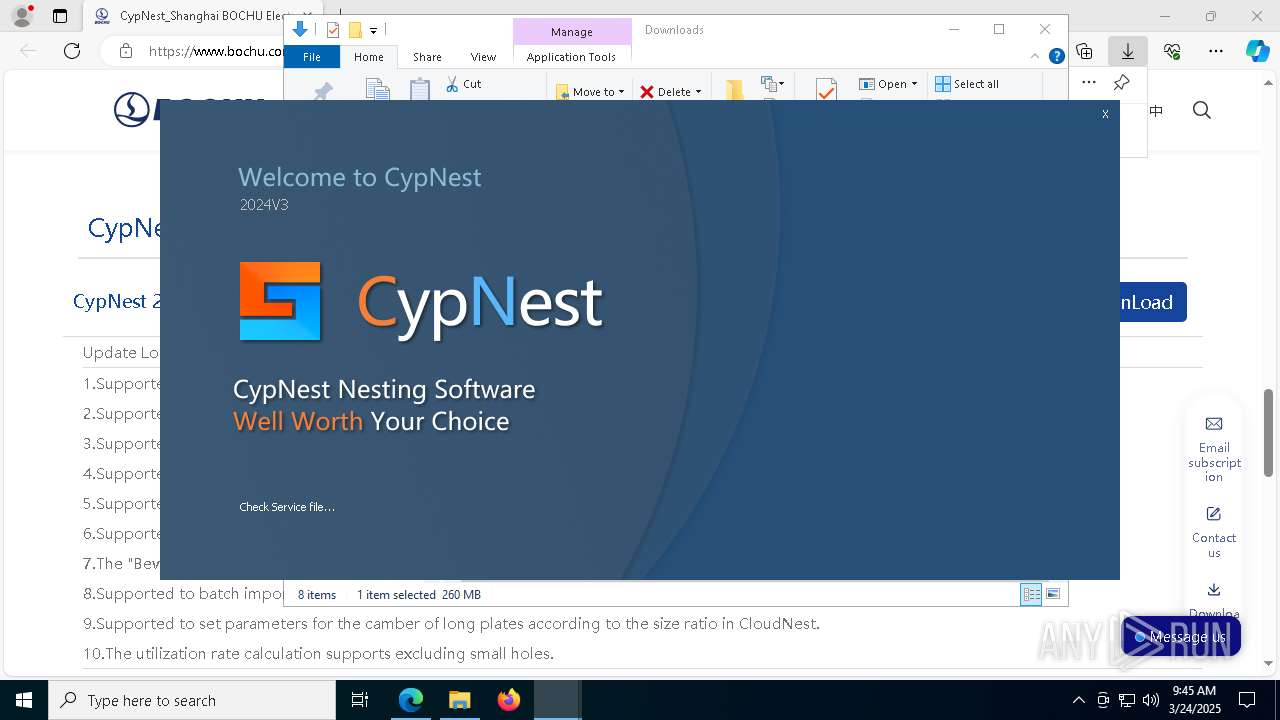The width and height of the screenshot is (1280, 720).
Task: Select Application Tools tab in Explorer
Action: [x=571, y=57]
